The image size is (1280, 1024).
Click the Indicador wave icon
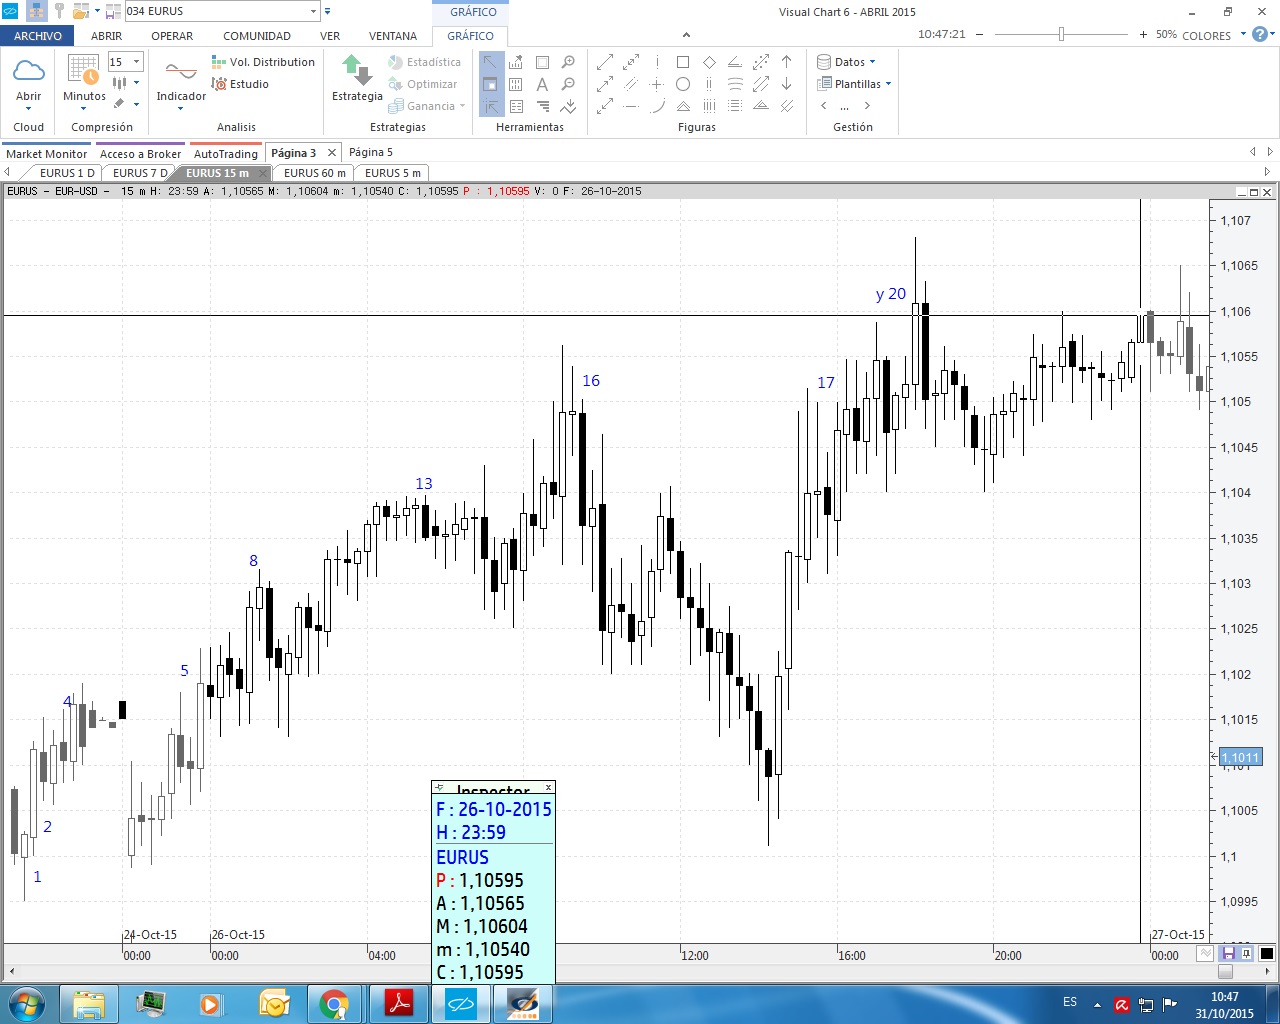pos(181,71)
